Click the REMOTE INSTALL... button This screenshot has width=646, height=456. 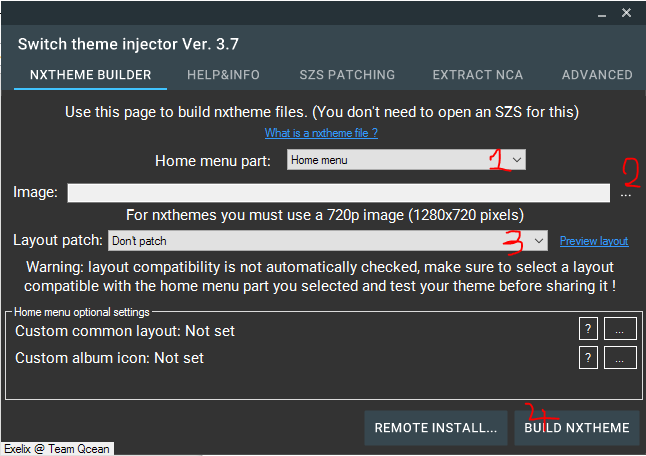pyautogui.click(x=435, y=428)
